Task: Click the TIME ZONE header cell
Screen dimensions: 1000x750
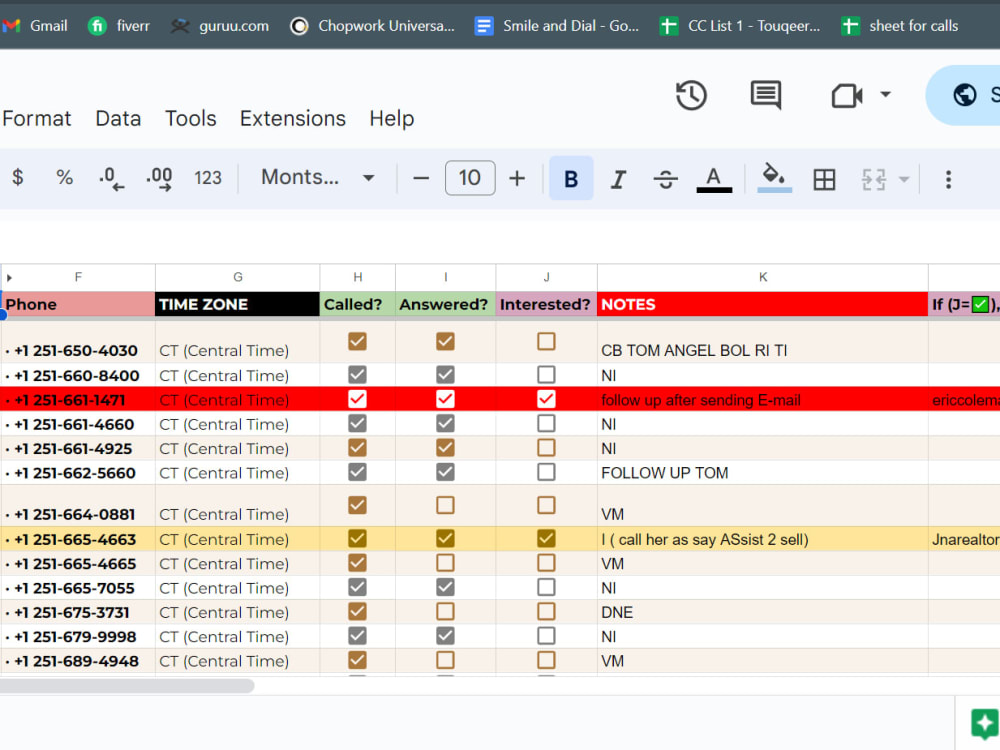Action: [x=237, y=304]
